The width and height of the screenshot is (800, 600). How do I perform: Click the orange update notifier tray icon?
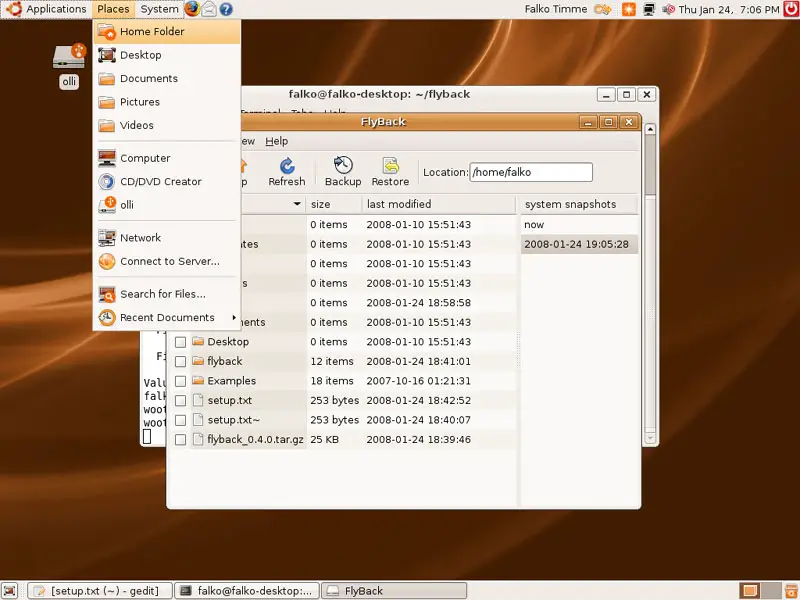coord(629,9)
